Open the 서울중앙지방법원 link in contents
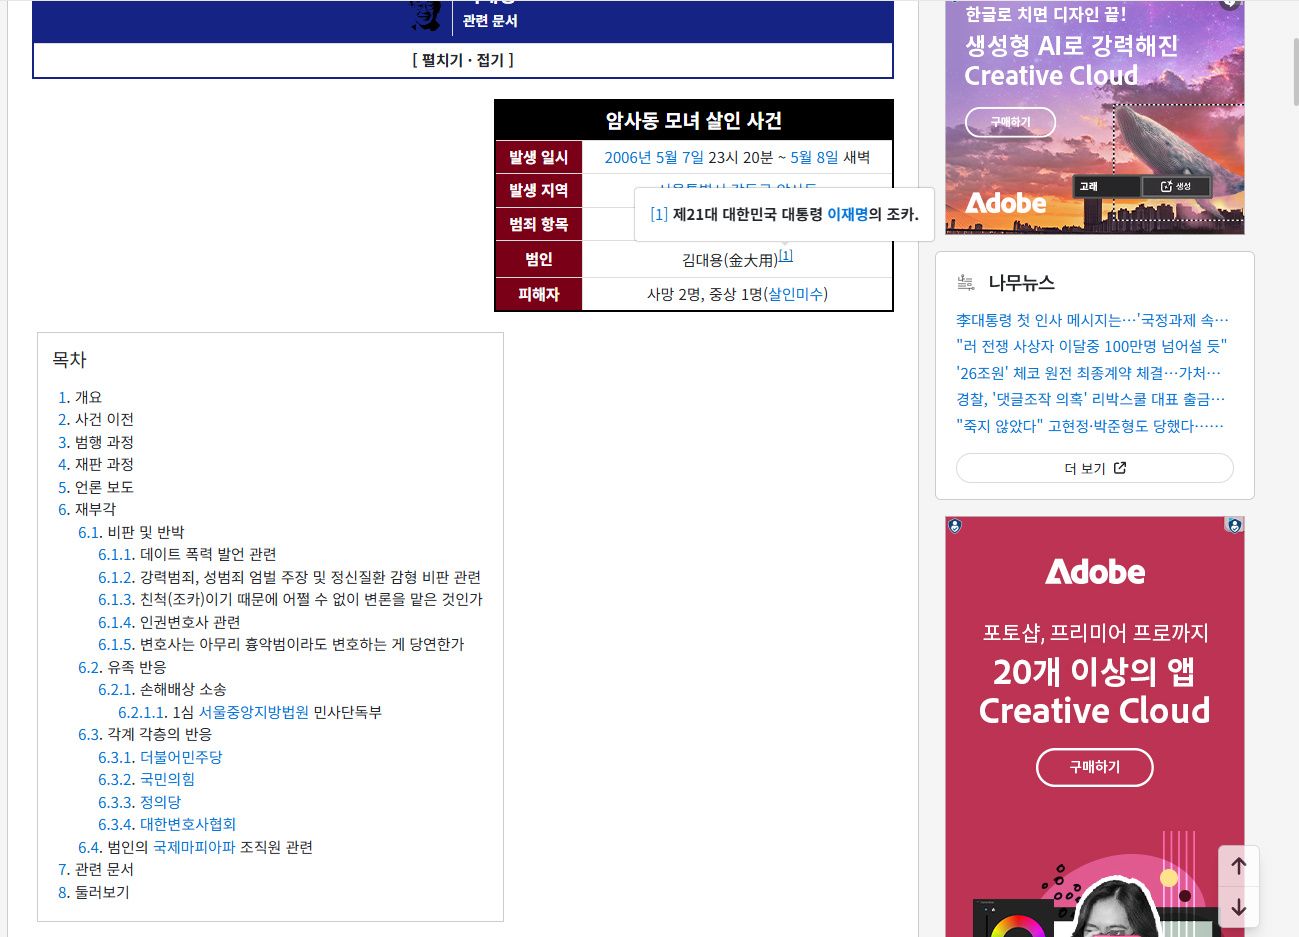Screen dimensions: 1299x937 click(x=254, y=712)
